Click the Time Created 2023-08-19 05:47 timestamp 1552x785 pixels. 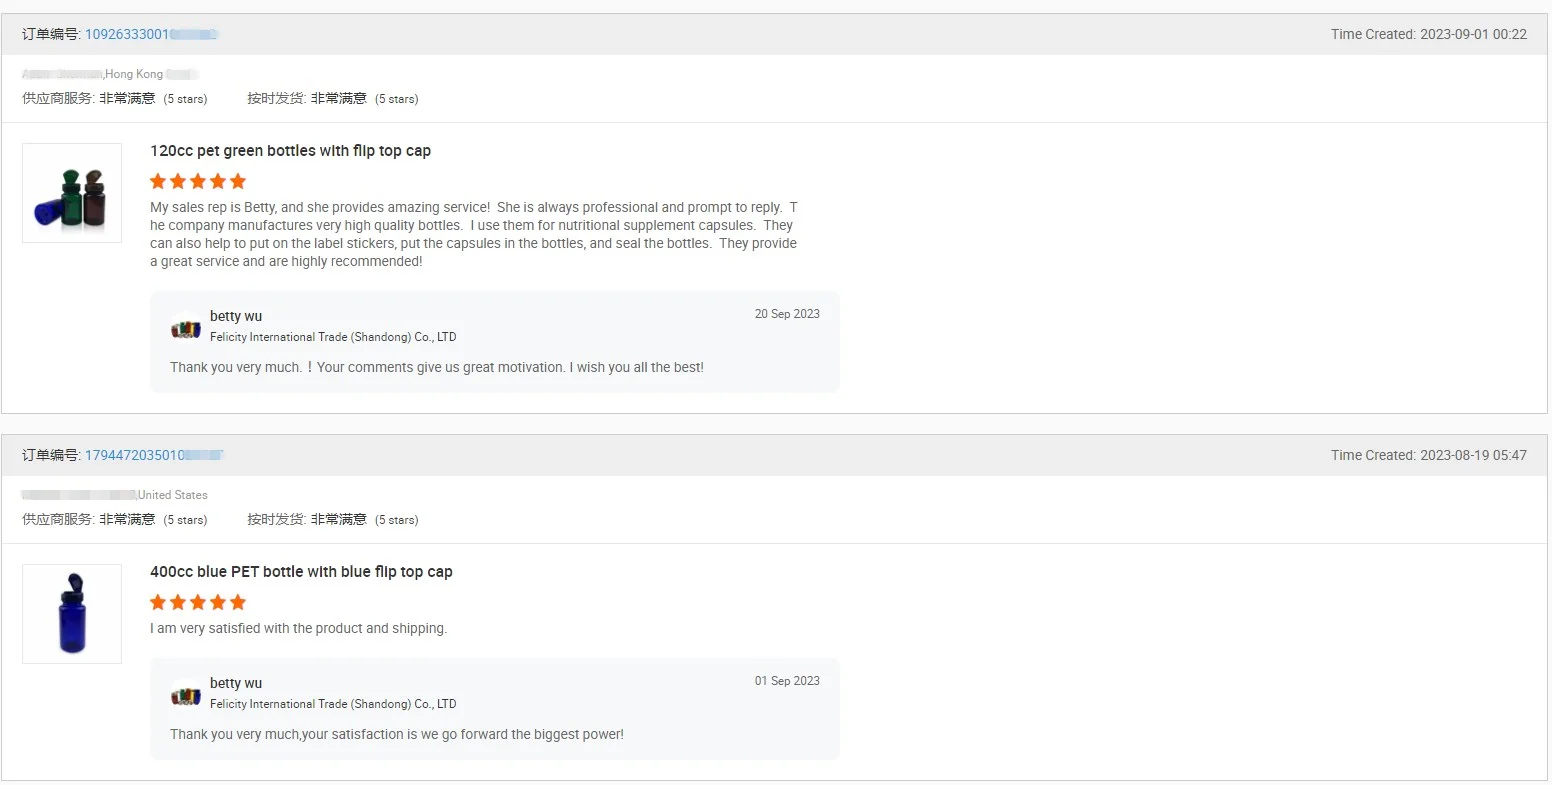[x=1428, y=455]
